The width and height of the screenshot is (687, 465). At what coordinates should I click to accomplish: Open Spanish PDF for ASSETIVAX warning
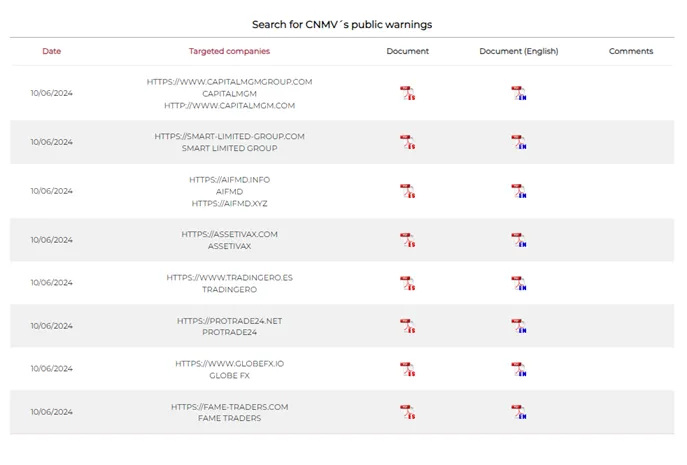tap(407, 240)
